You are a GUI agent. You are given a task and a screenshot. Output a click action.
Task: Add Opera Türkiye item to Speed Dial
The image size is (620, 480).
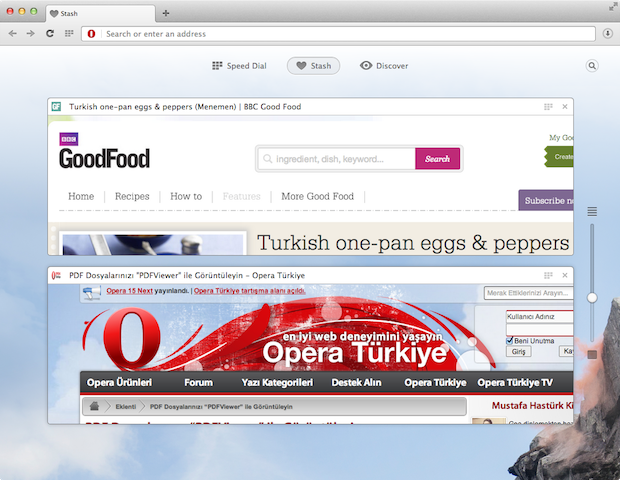pyautogui.click(x=548, y=275)
